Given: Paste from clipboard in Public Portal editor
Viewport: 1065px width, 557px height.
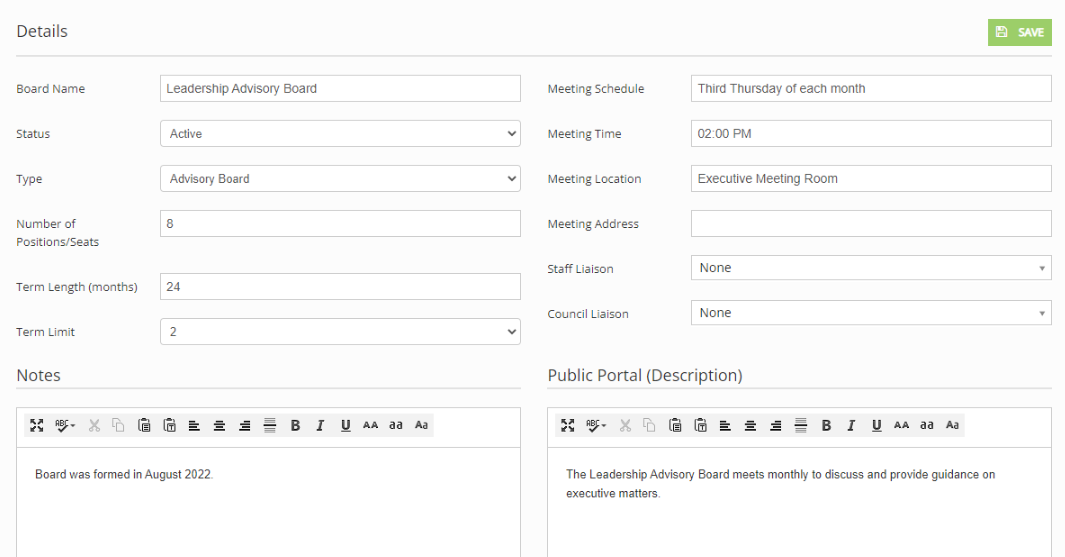Looking at the screenshot, I should (675, 425).
